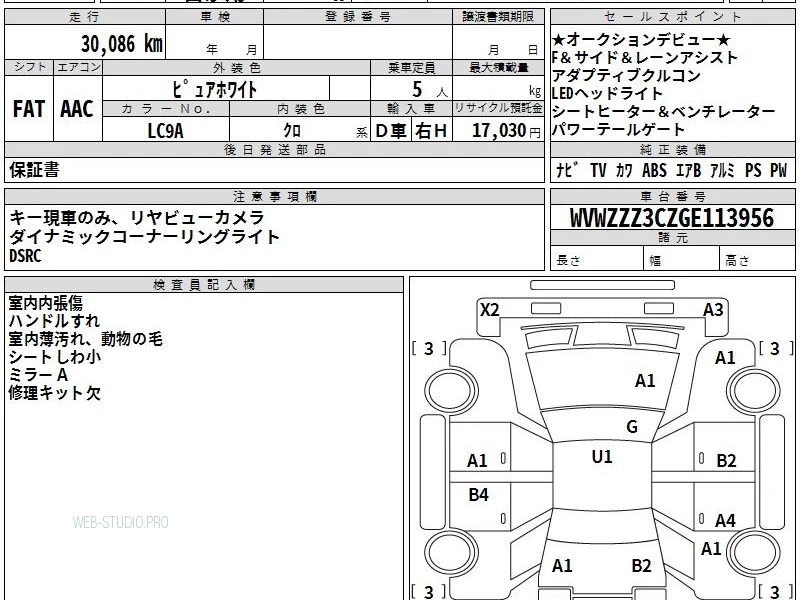
Task: Select the F&サイド&レーンアシスト line
Action: 644,57
